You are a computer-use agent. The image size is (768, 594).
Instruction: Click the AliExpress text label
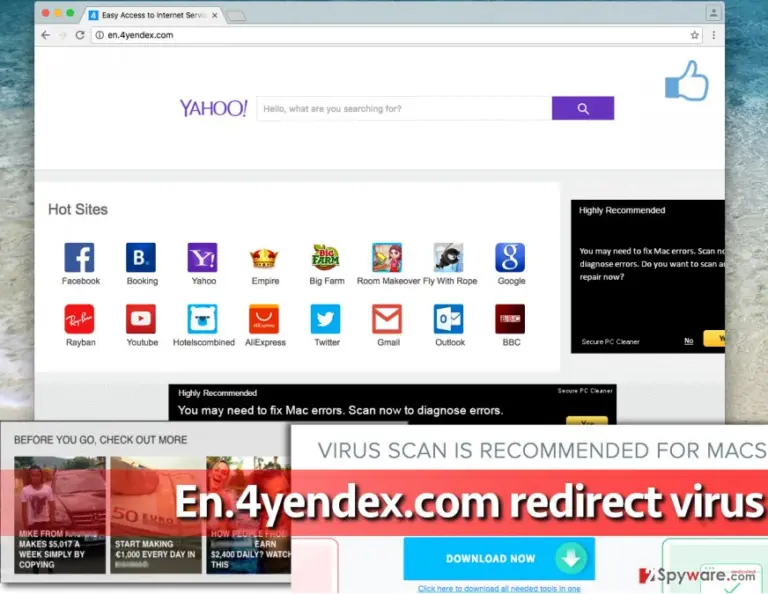(x=265, y=342)
